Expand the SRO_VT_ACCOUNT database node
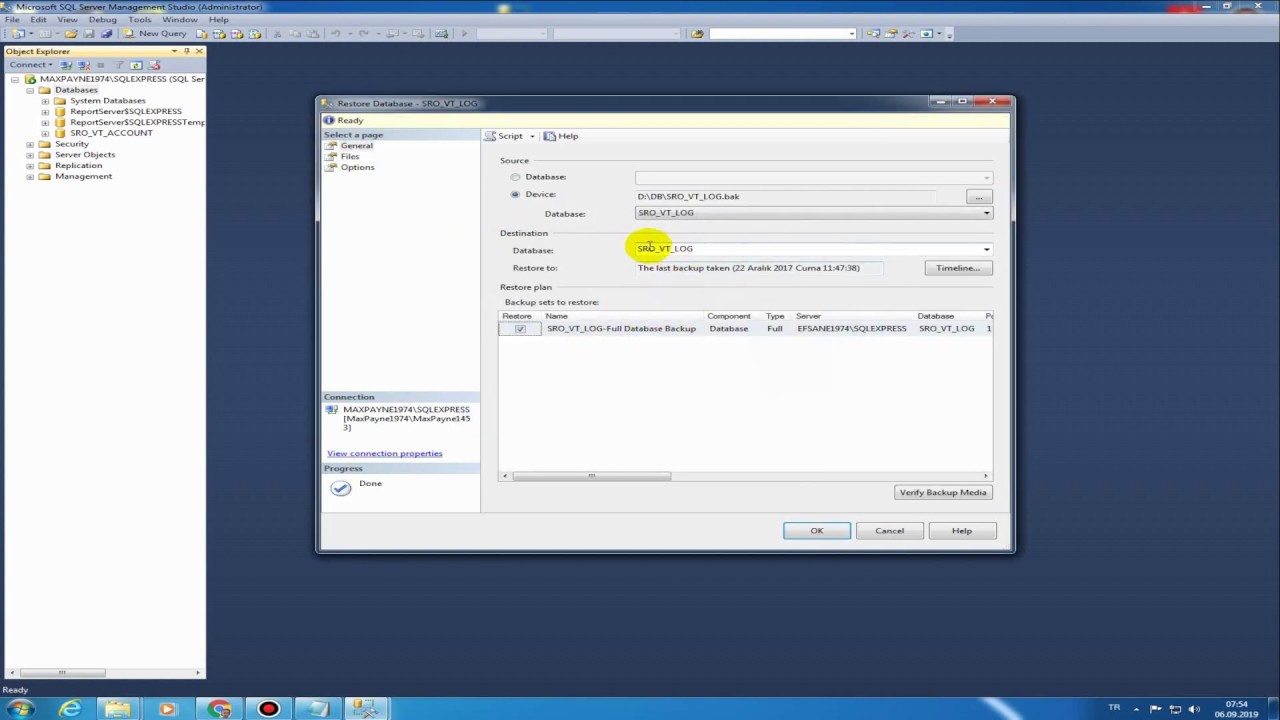 tap(45, 133)
